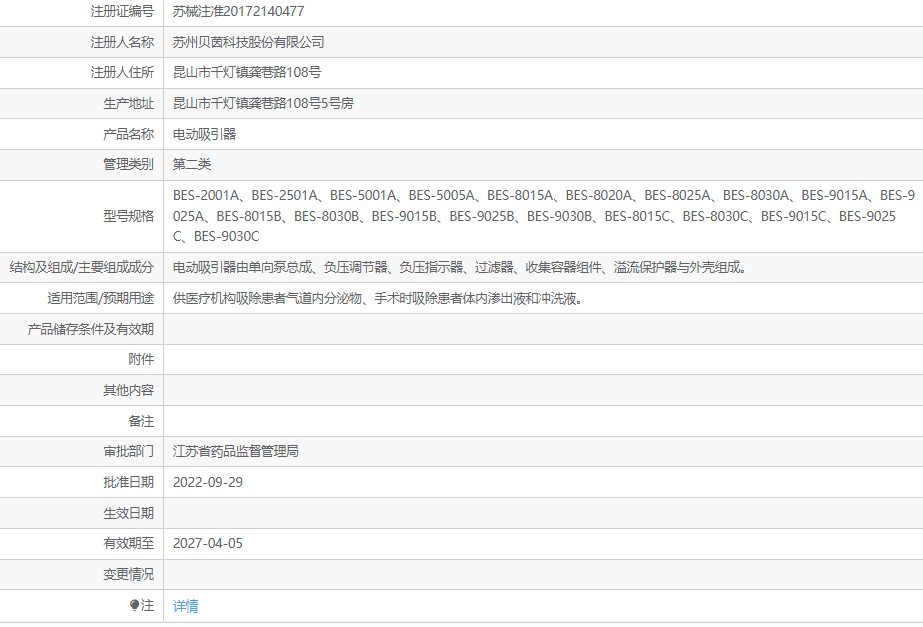Click the 注册人住所 label
923x627 pixels.
click(122, 72)
